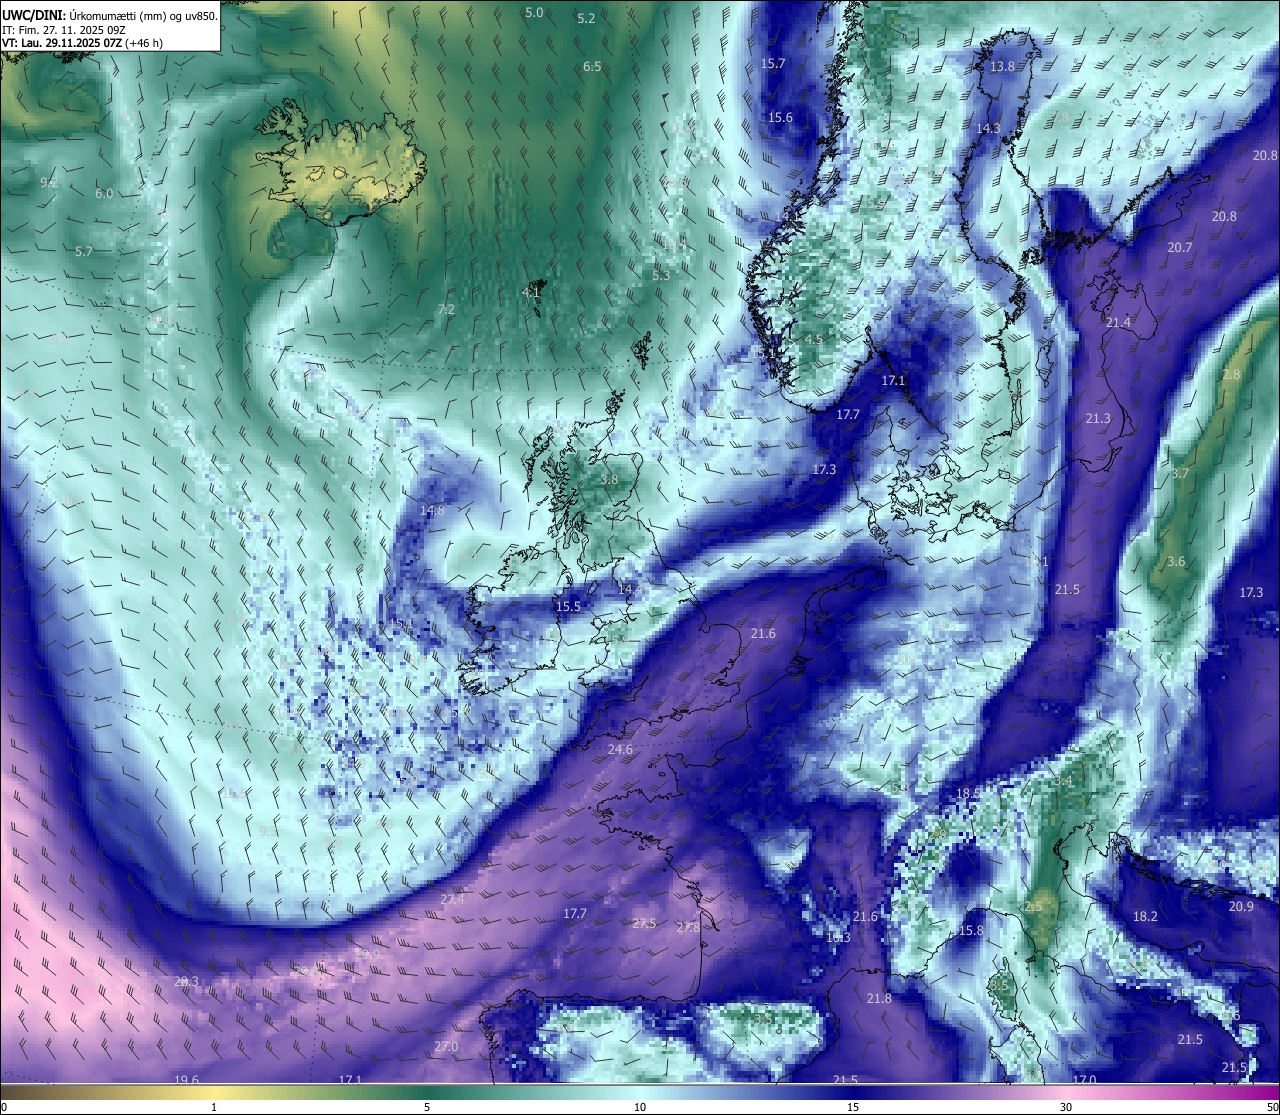This screenshot has width=1280, height=1115.
Task: Click the colorbar tick labeled 50
Action: pos(1271,1107)
